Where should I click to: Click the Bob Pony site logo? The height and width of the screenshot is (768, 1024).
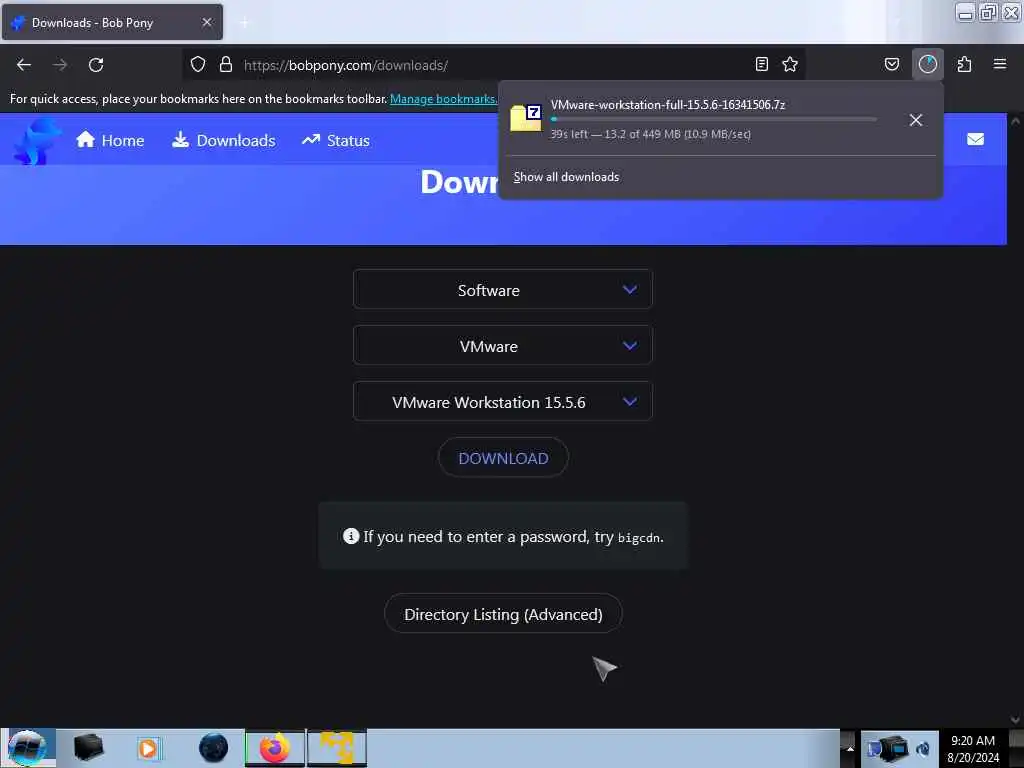(x=37, y=140)
